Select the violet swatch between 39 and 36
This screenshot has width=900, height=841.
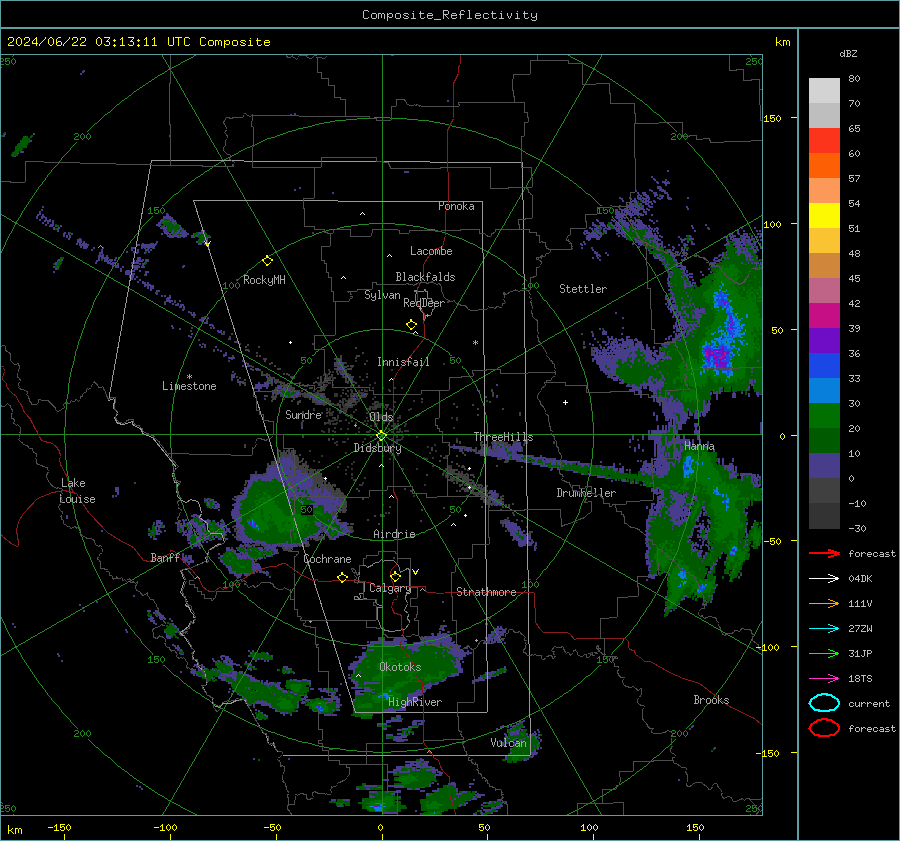pyautogui.click(x=824, y=340)
